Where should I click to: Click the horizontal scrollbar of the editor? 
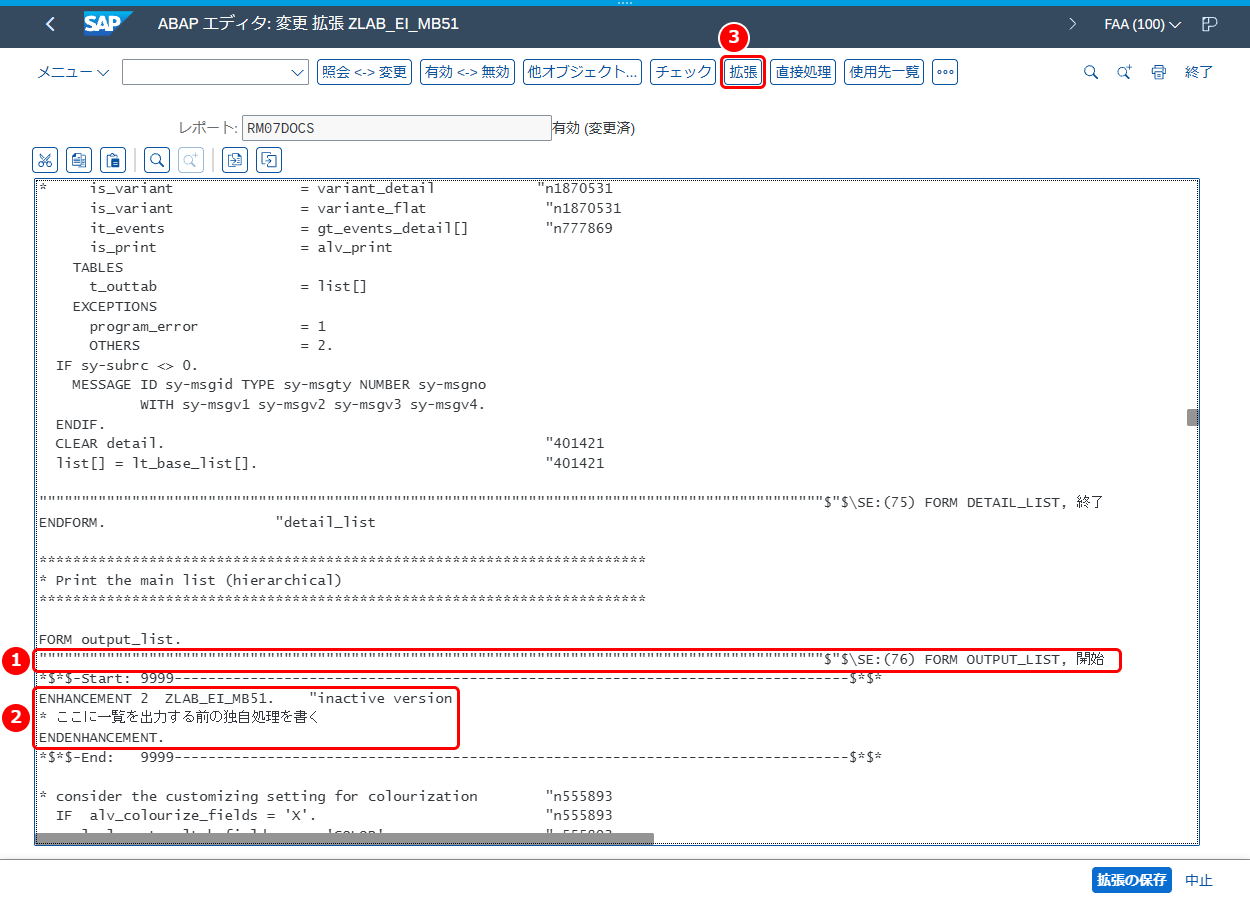[x=345, y=839]
